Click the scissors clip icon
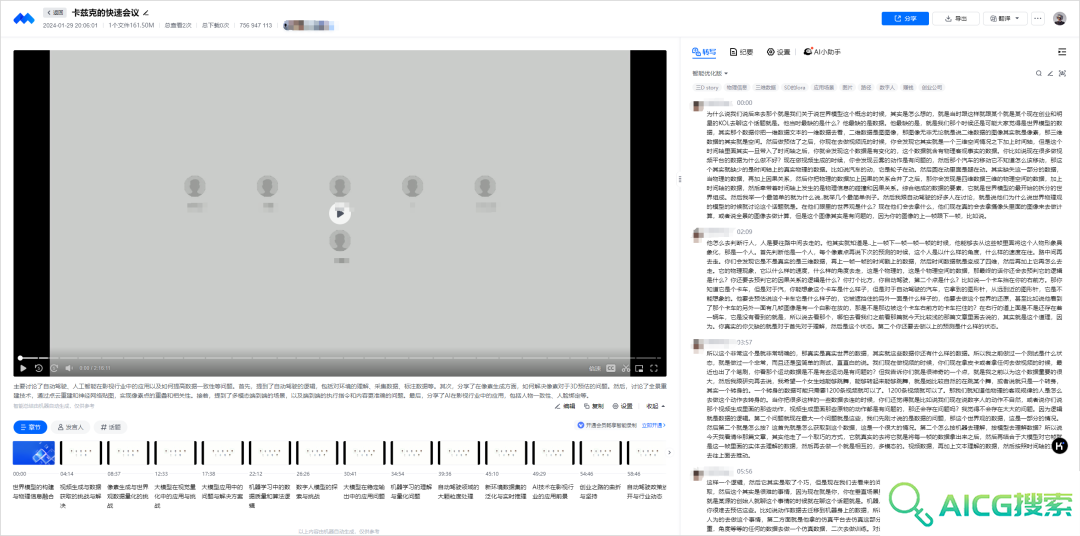The width and height of the screenshot is (1080, 536). pyautogui.click(x=626, y=369)
